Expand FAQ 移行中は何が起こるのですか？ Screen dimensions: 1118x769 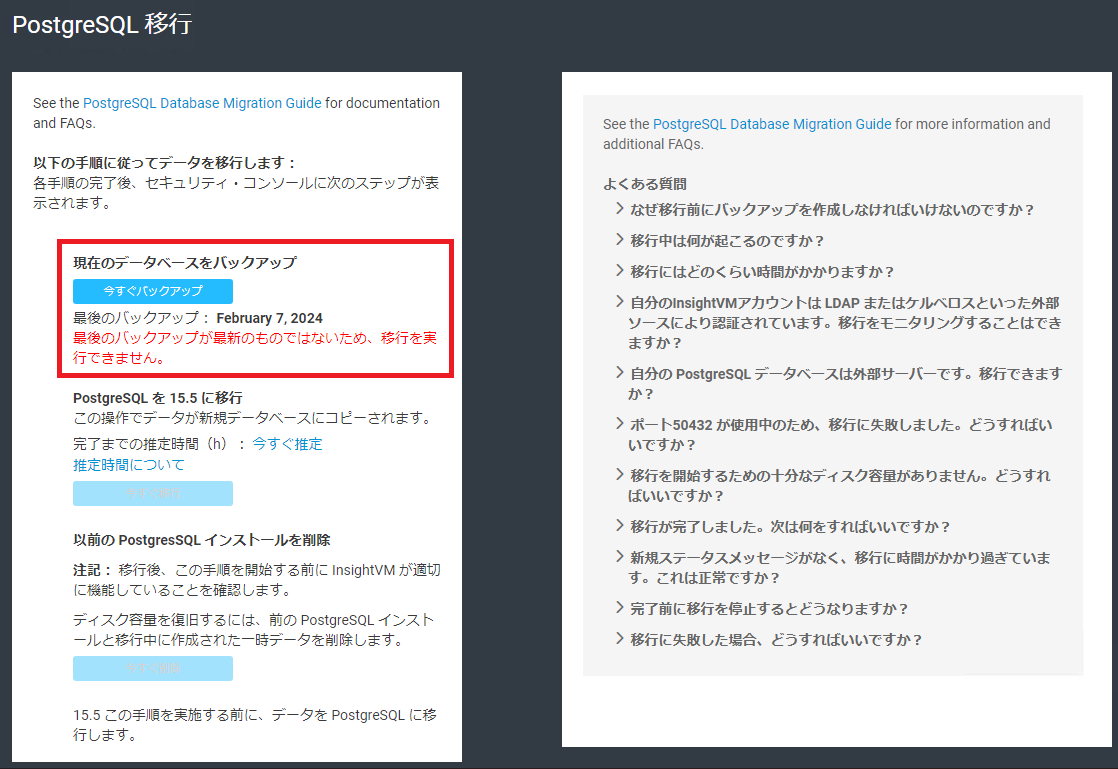[719, 241]
